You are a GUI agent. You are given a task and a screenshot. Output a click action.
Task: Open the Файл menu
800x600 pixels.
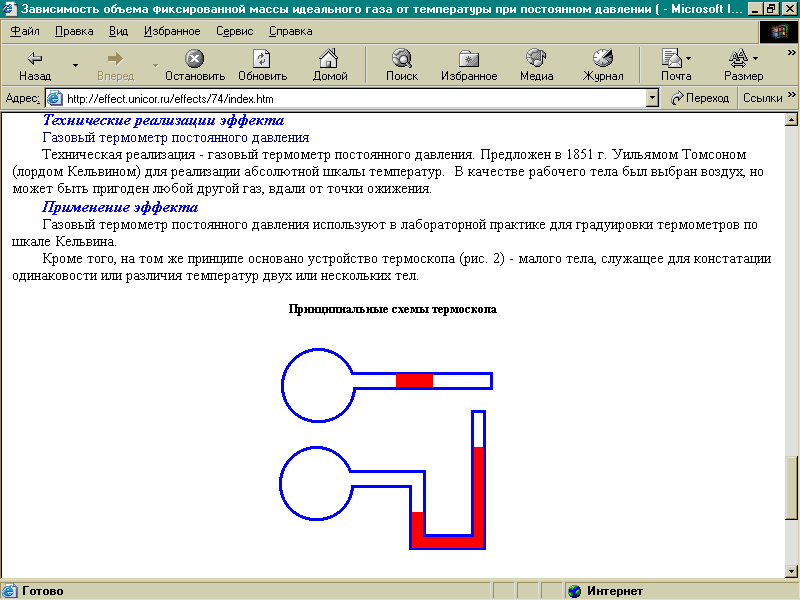(x=24, y=31)
